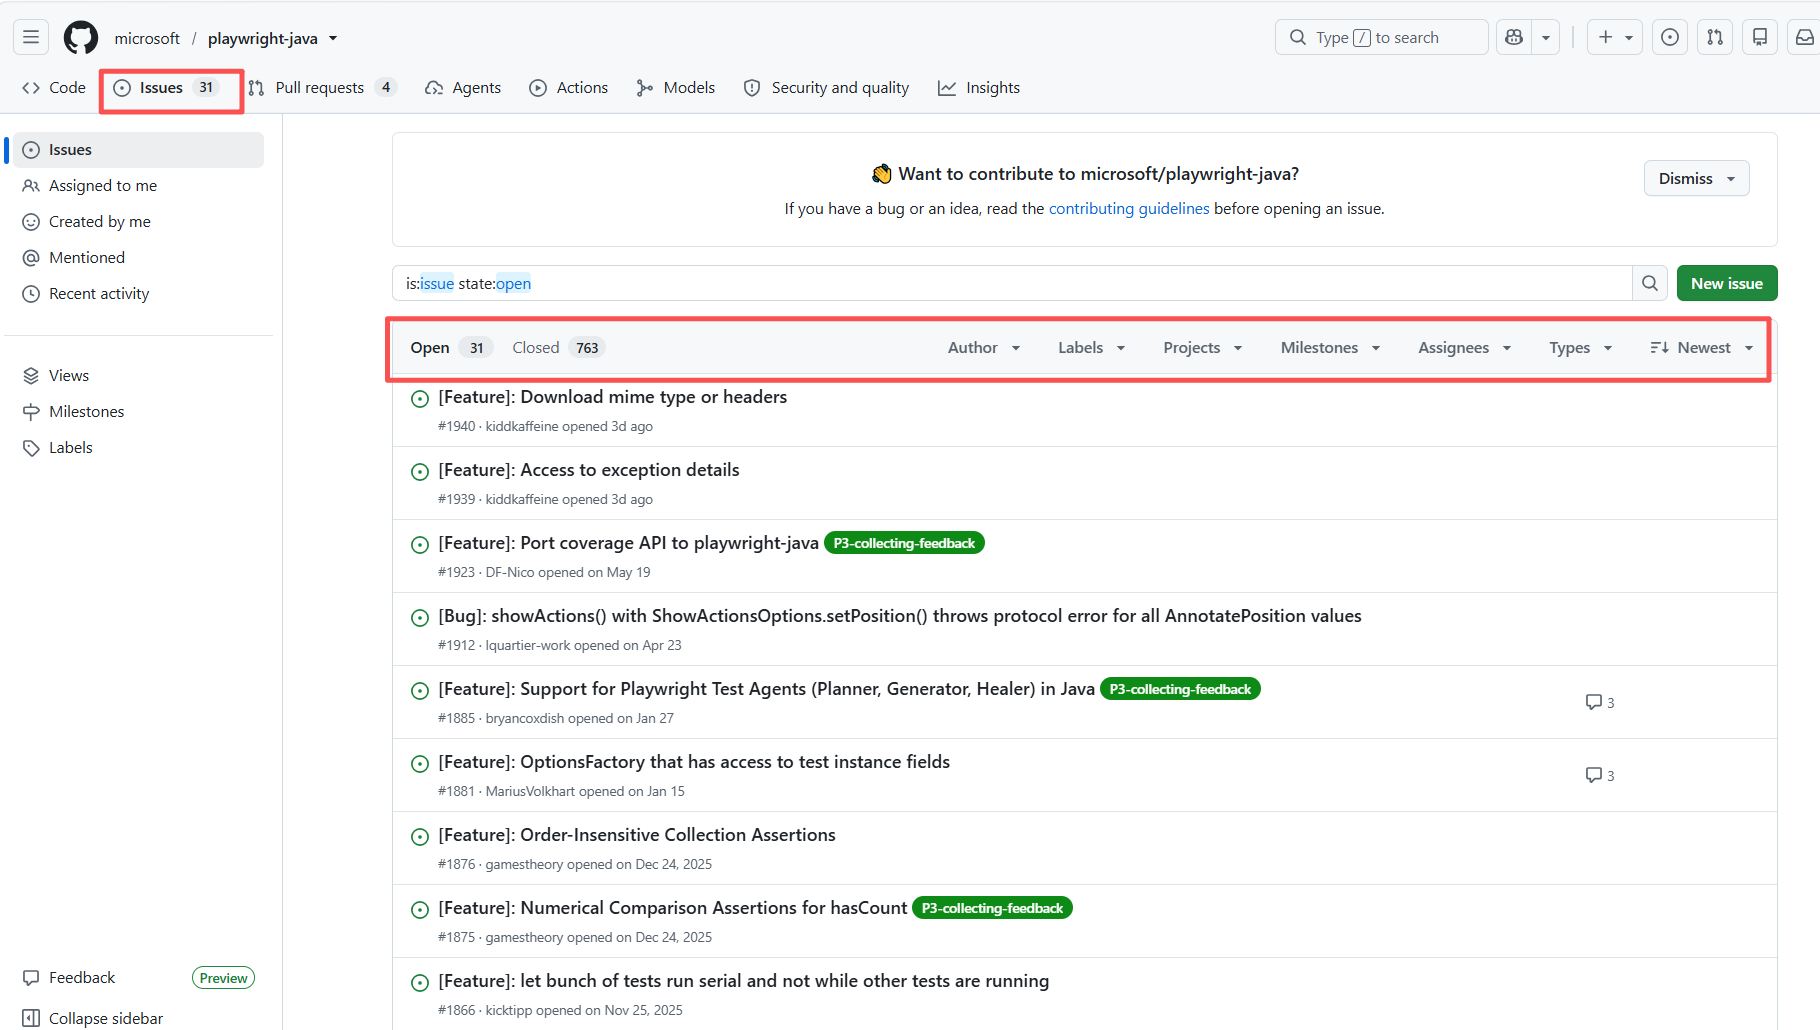The width and height of the screenshot is (1820, 1030).
Task: Open Labels in the sidebar
Action: [x=138, y=448]
